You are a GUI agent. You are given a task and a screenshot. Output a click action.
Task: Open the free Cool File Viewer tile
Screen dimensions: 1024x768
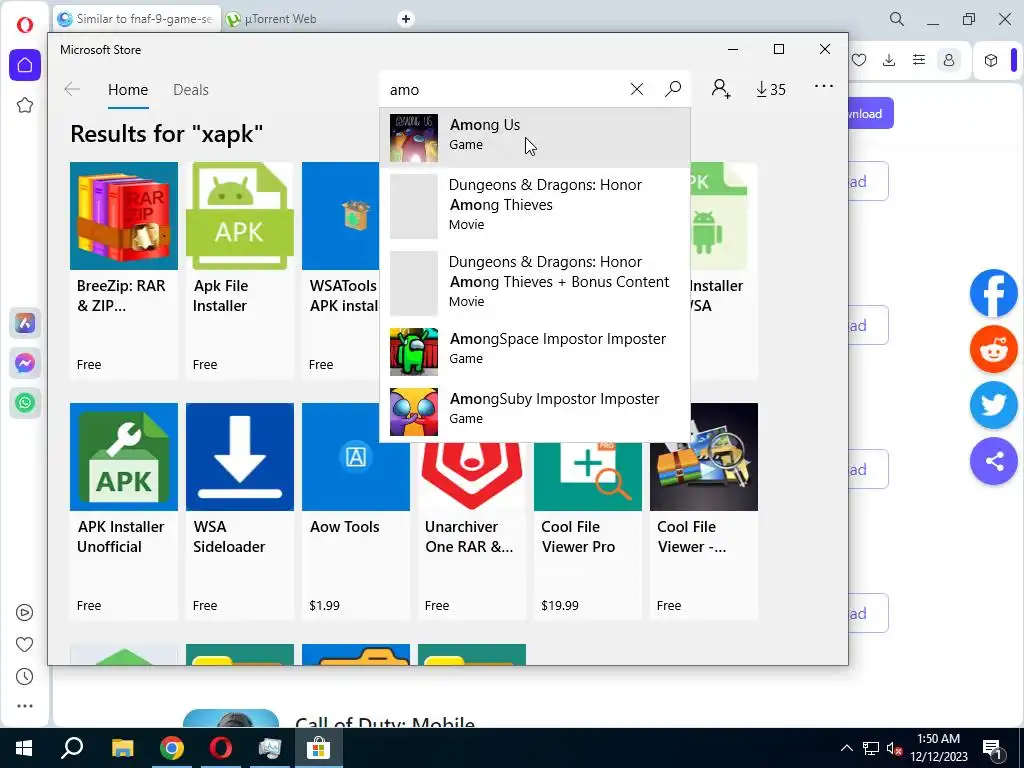click(704, 511)
